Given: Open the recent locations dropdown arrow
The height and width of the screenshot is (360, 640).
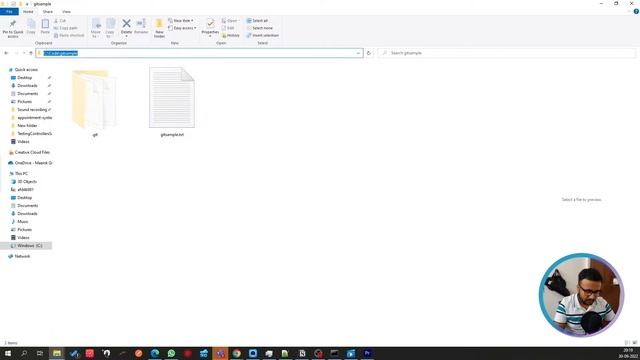Looking at the screenshot, I should click(24, 53).
